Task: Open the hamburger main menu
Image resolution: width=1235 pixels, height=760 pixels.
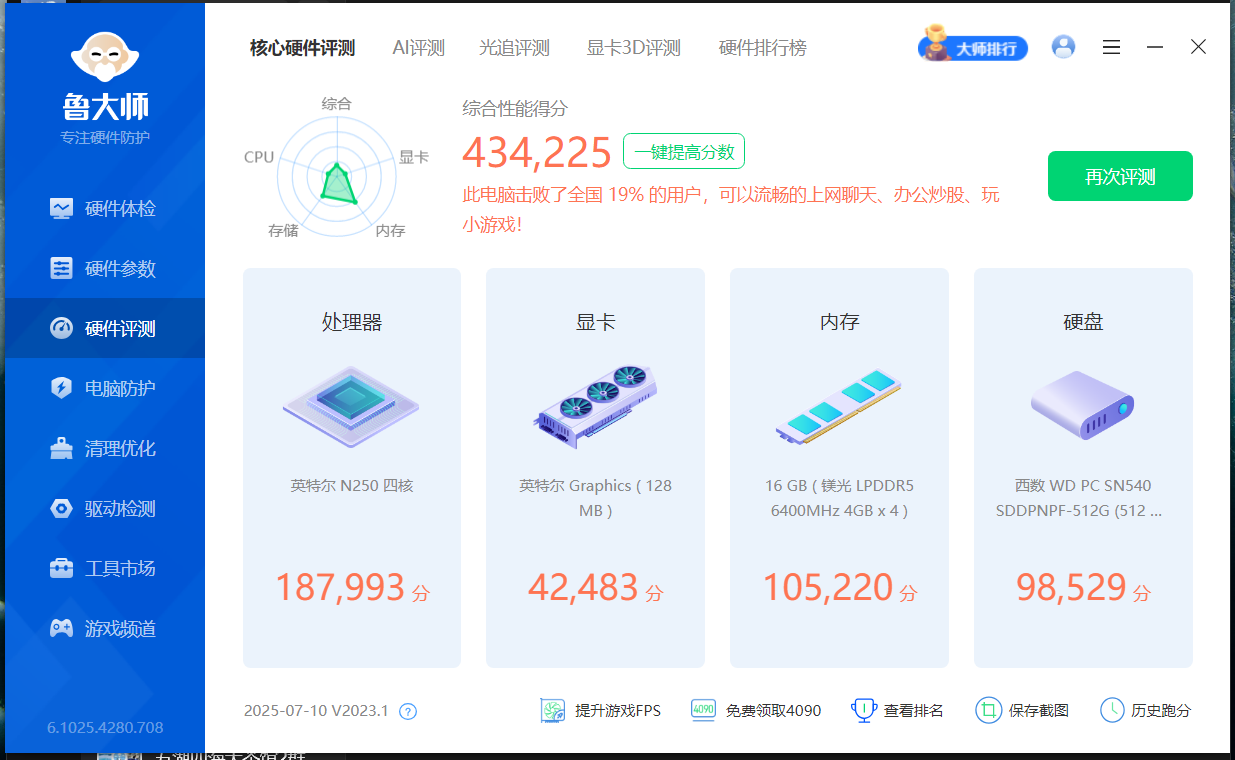Action: 1111,47
